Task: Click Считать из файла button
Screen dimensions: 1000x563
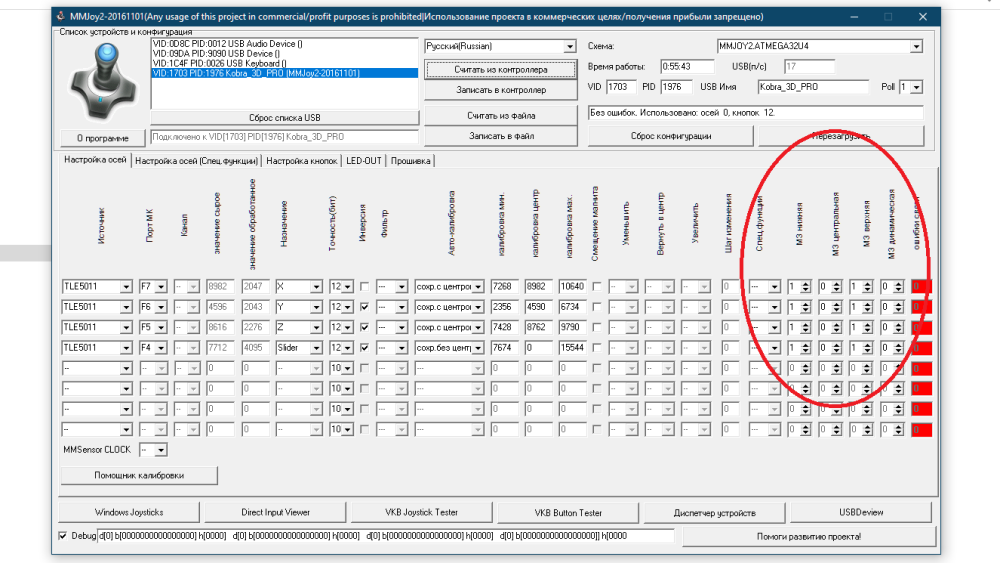Action: tap(501, 115)
